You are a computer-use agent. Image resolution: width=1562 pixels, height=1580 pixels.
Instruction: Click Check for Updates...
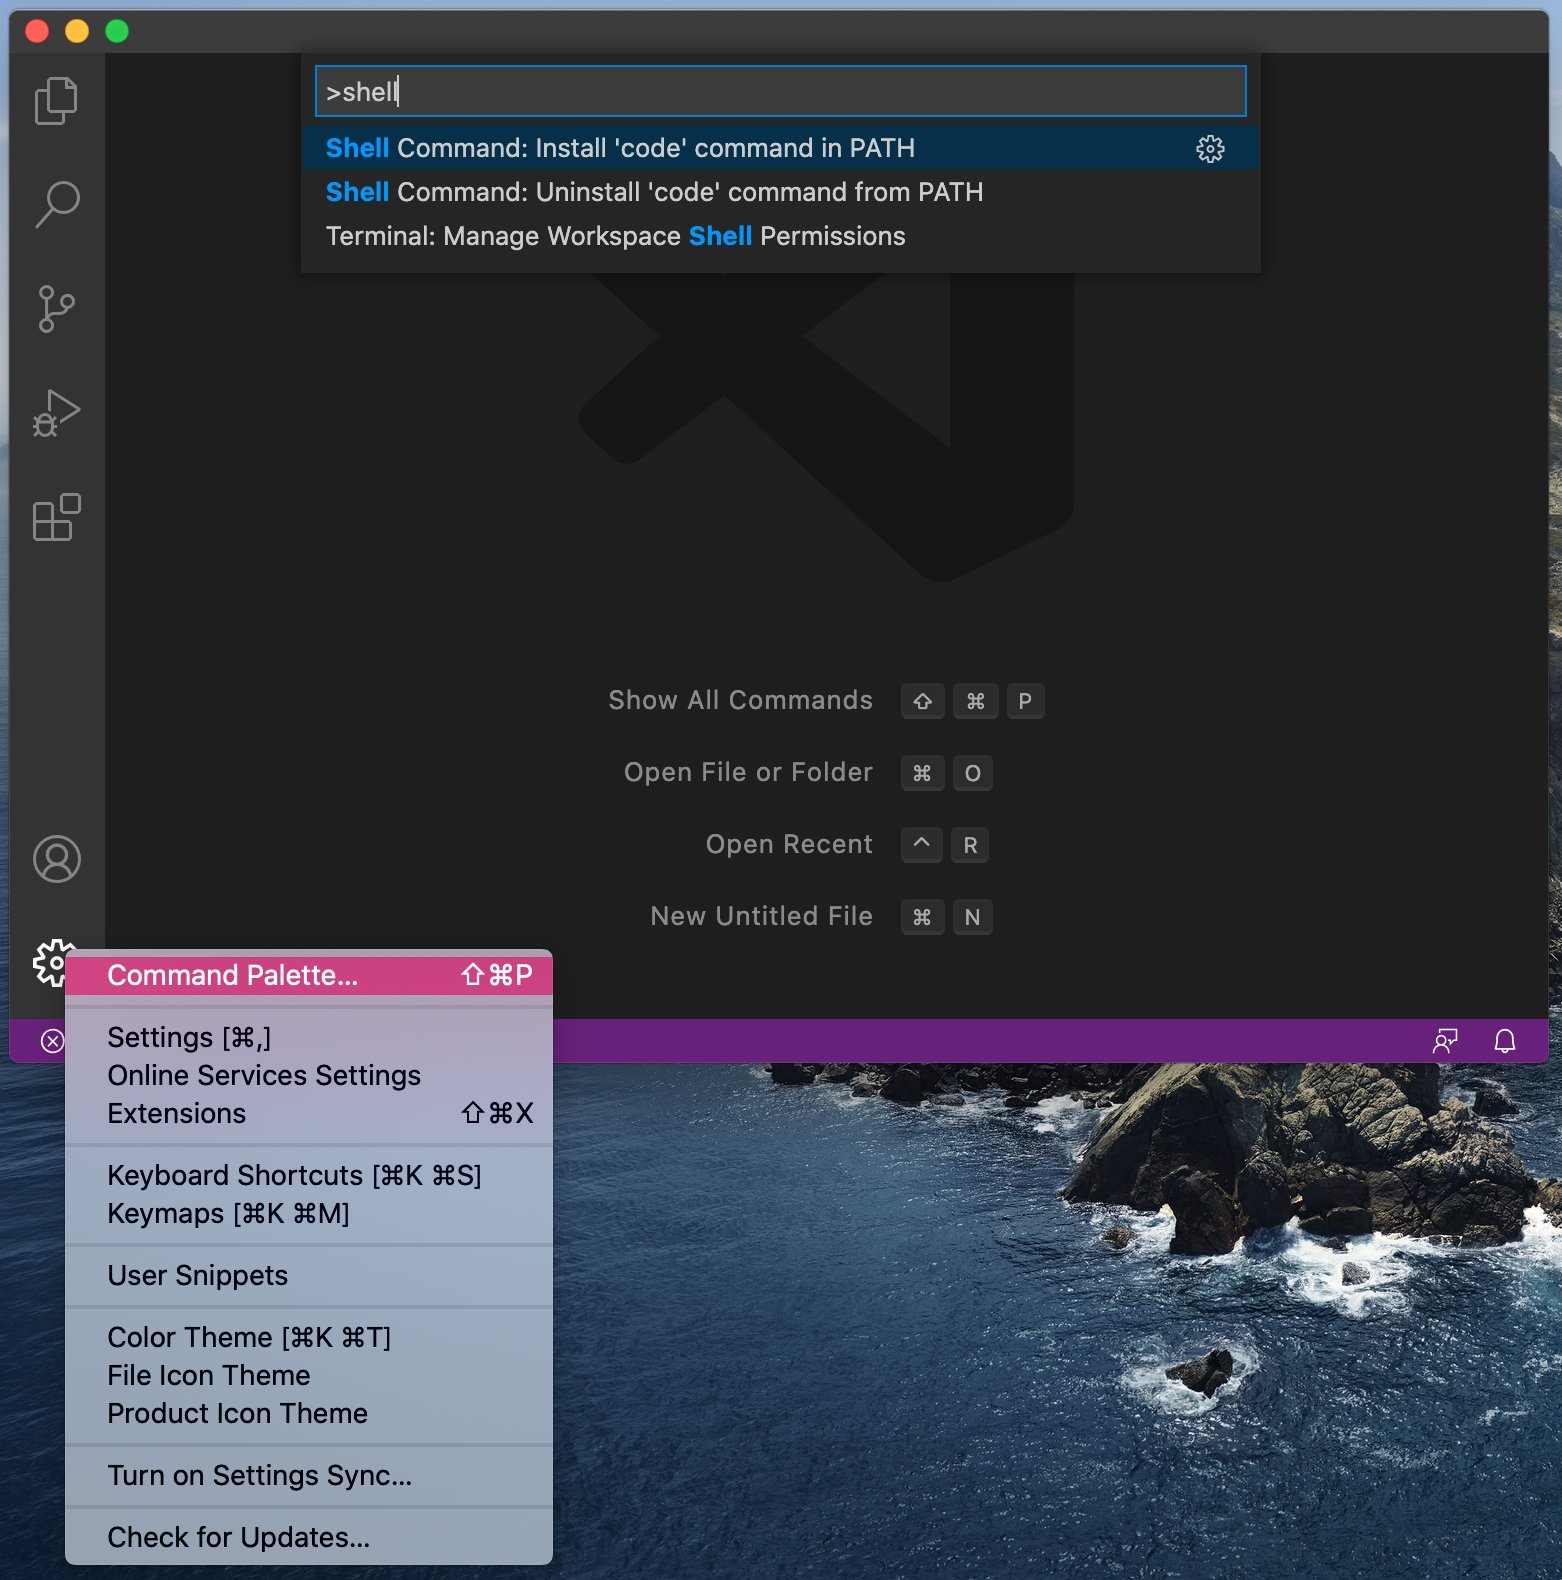(309, 1537)
